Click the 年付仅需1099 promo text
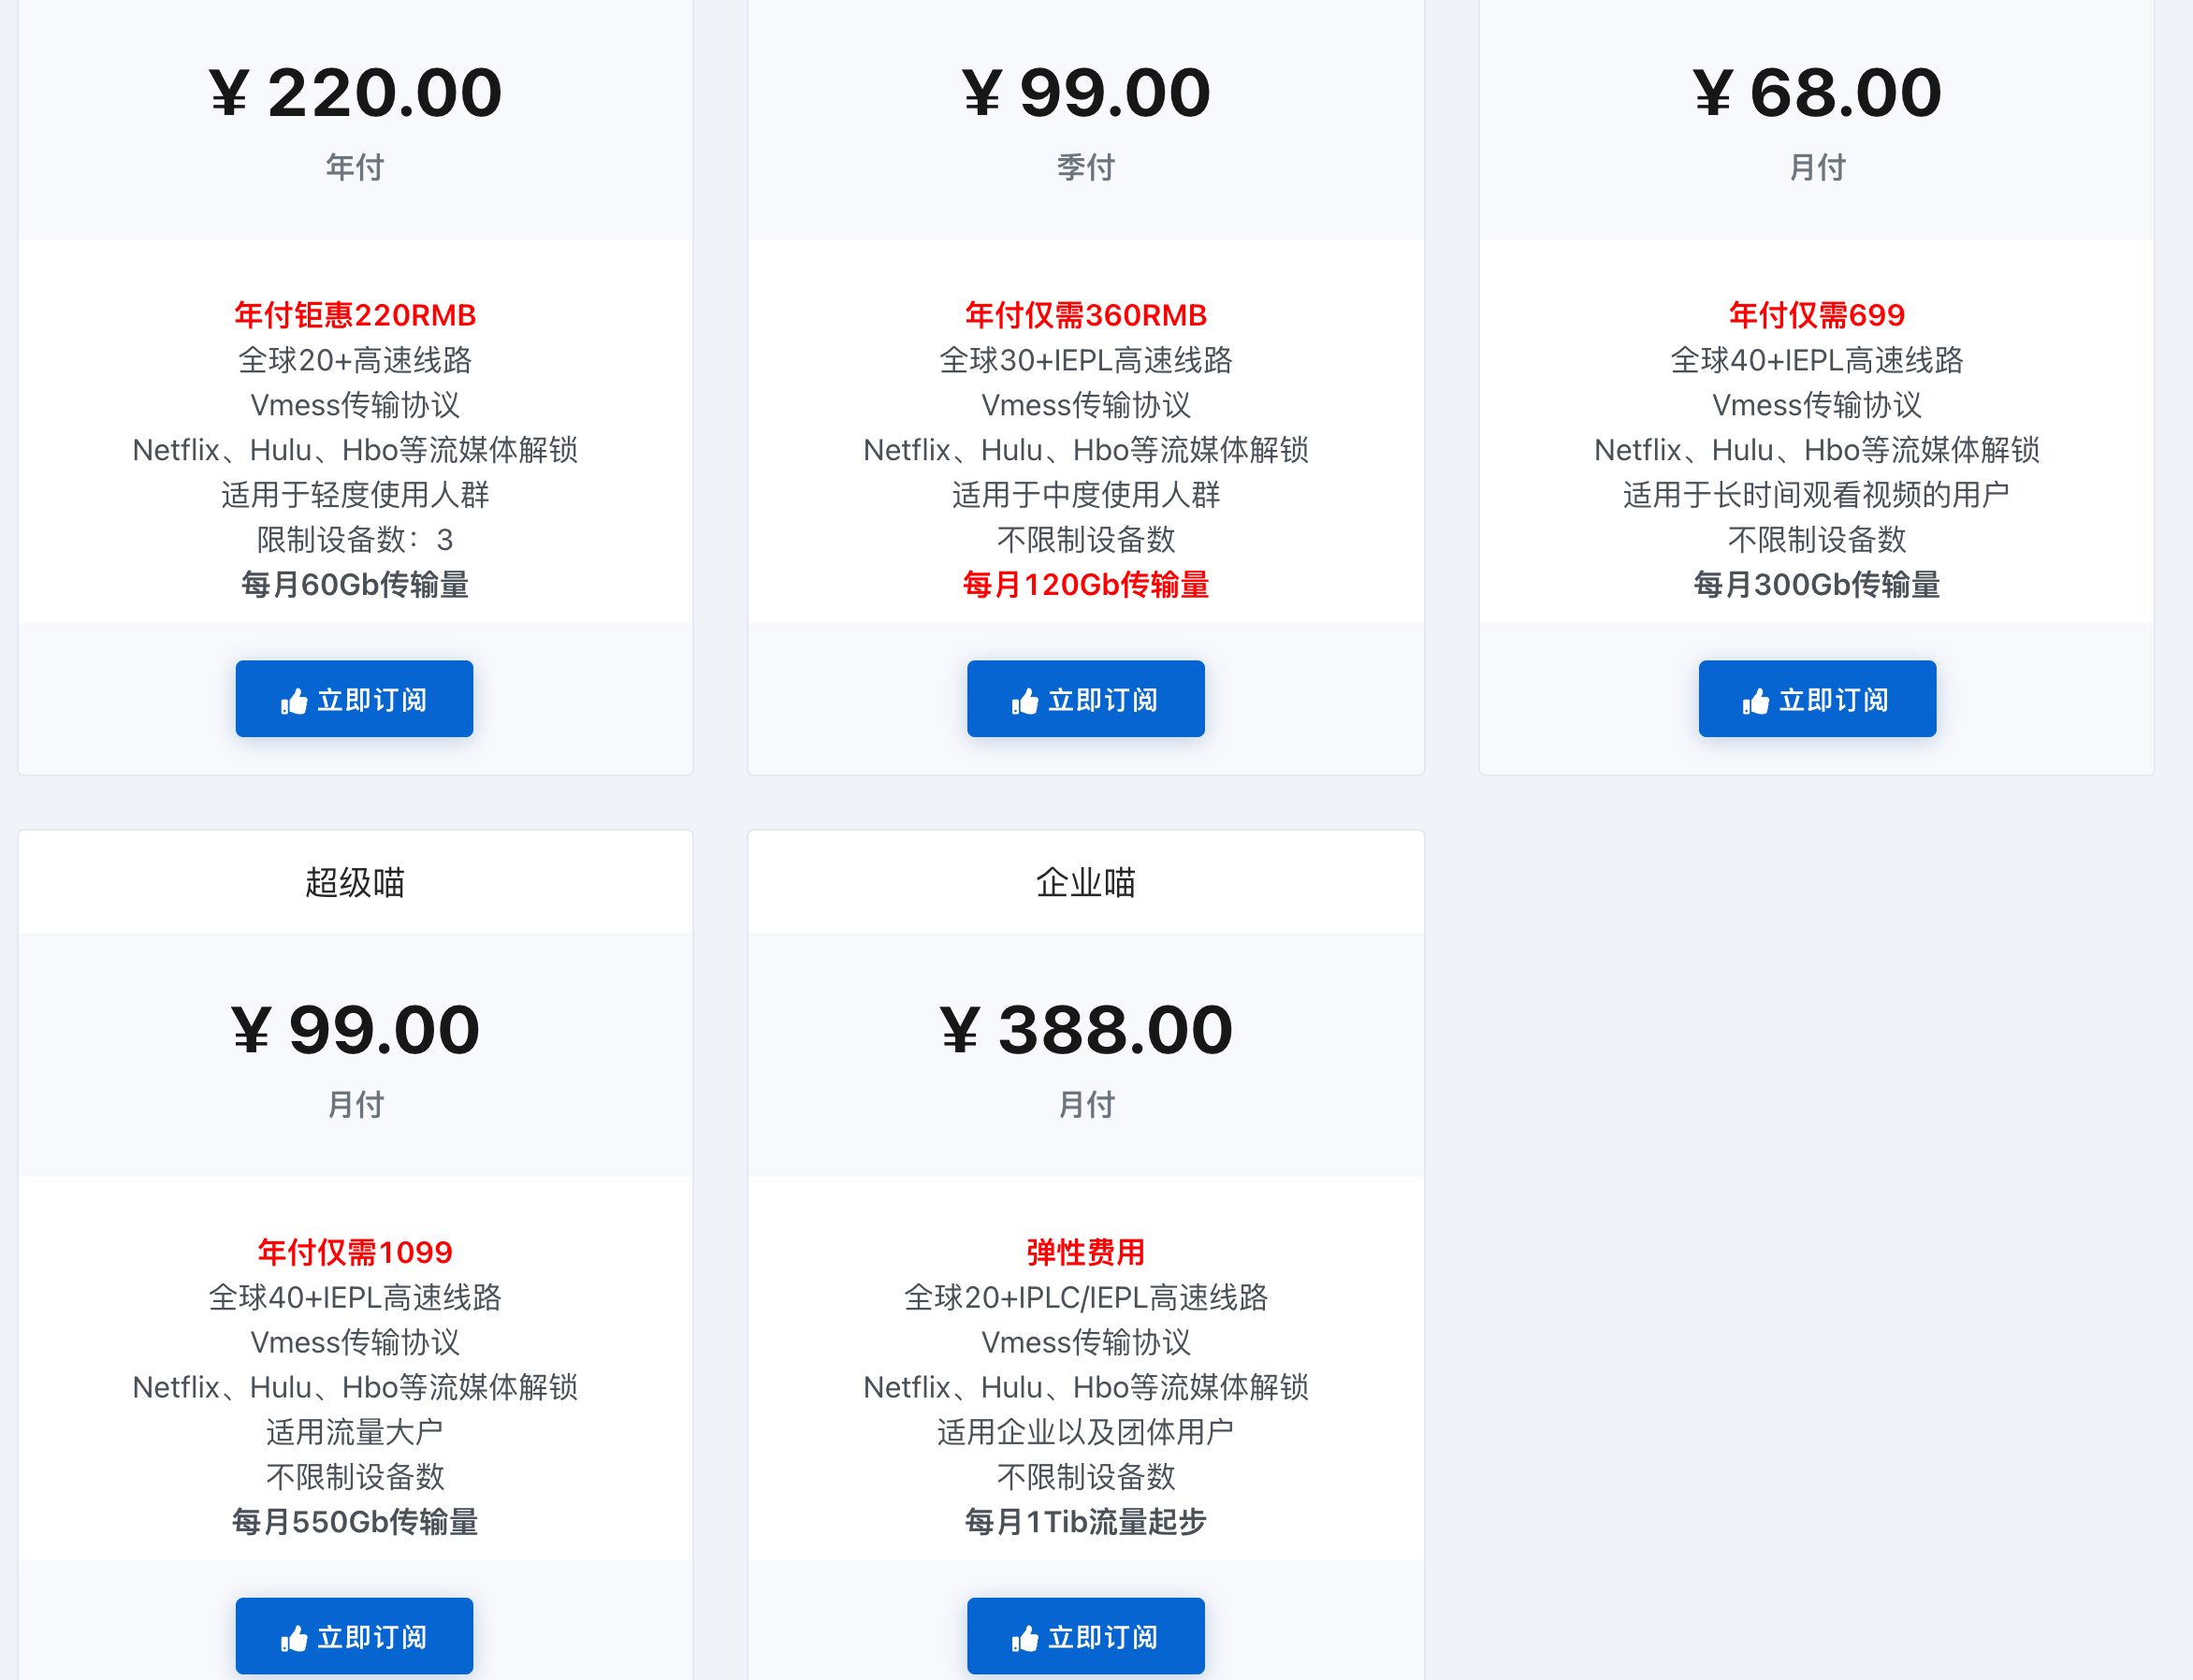This screenshot has width=2193, height=1680. [355, 1252]
